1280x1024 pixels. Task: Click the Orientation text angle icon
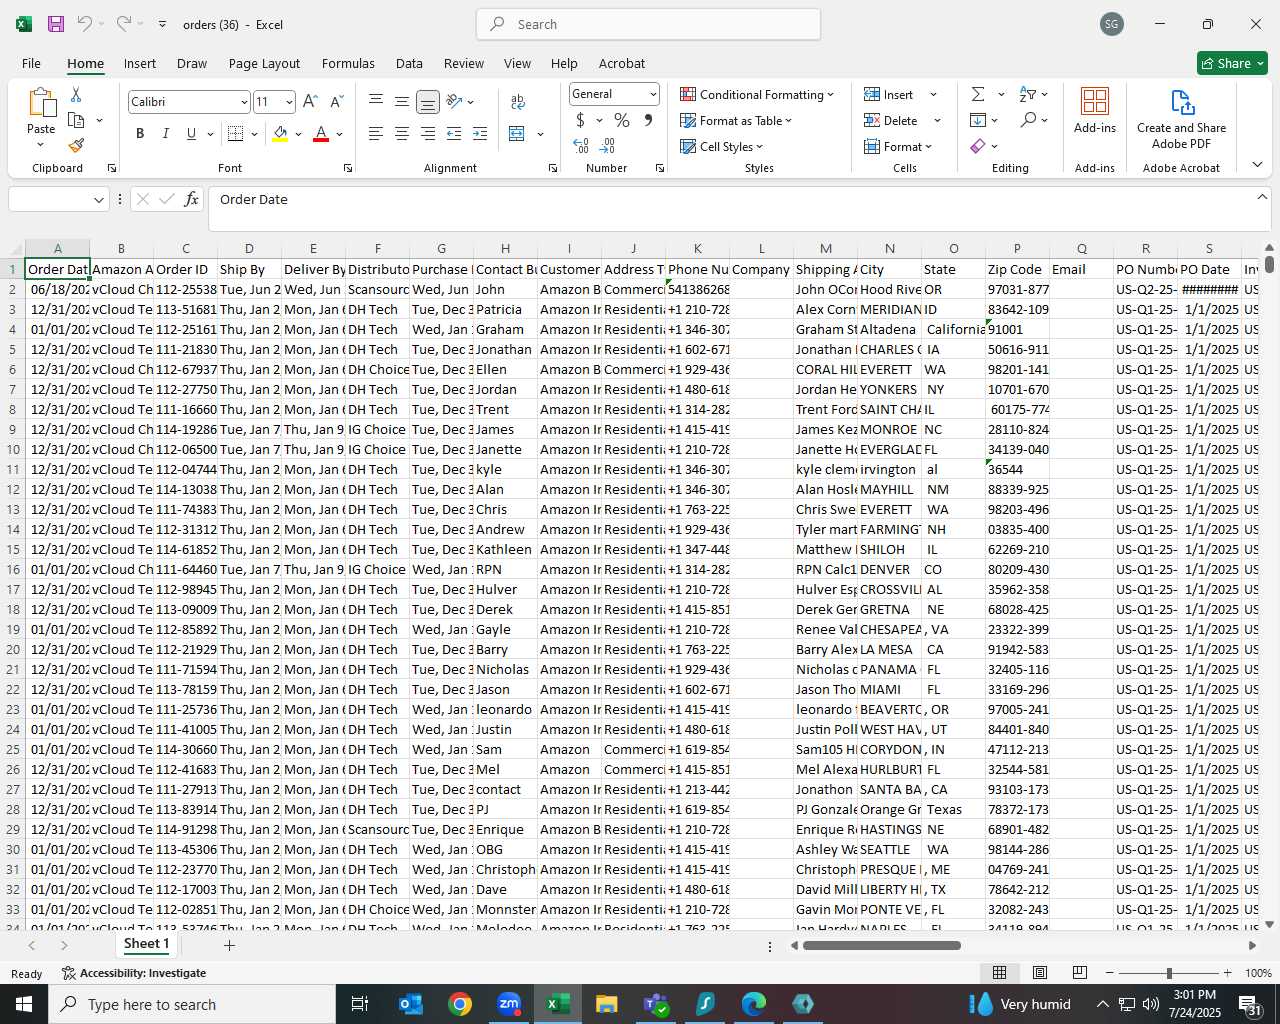coord(455,101)
